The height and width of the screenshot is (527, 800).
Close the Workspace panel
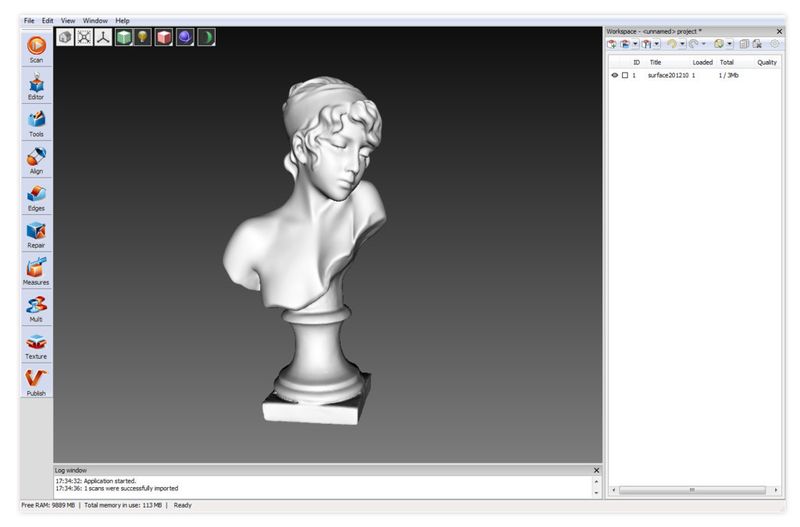click(x=779, y=32)
